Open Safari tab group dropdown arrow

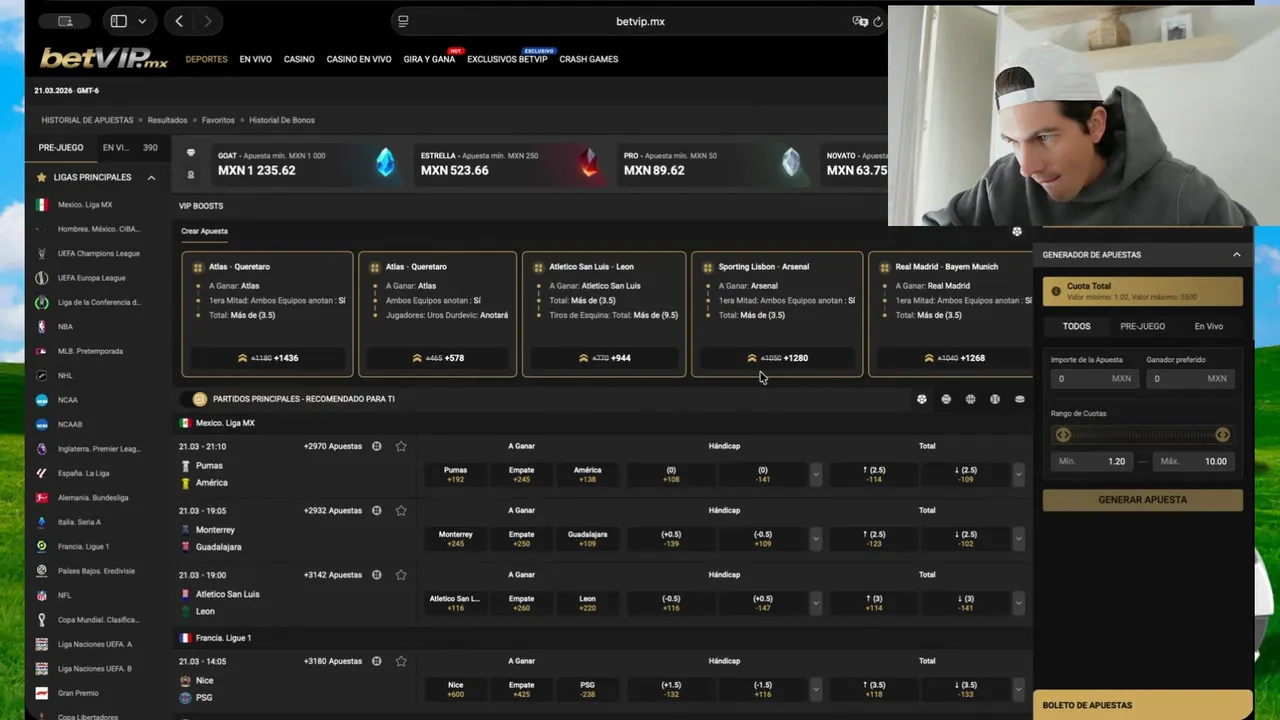[142, 21]
